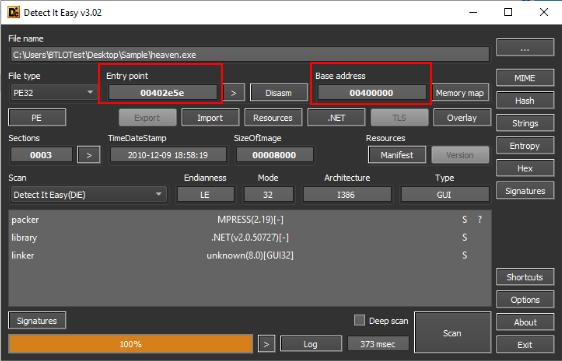Click the SizeOfImage 00008000 field

(274, 155)
